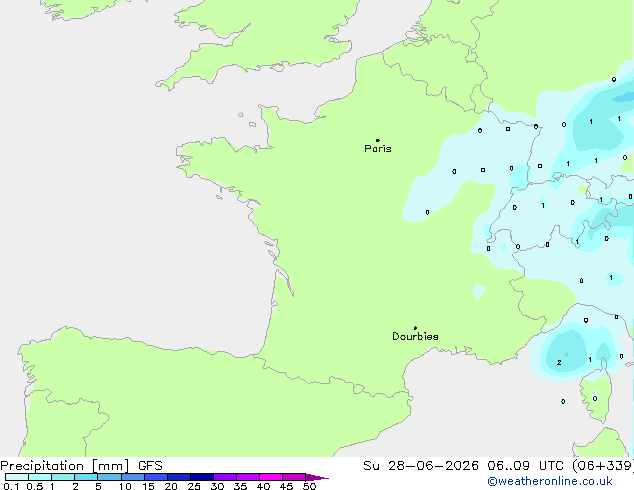
Task: Click the '2' precipitation value near Corsica
Action: (x=559, y=362)
